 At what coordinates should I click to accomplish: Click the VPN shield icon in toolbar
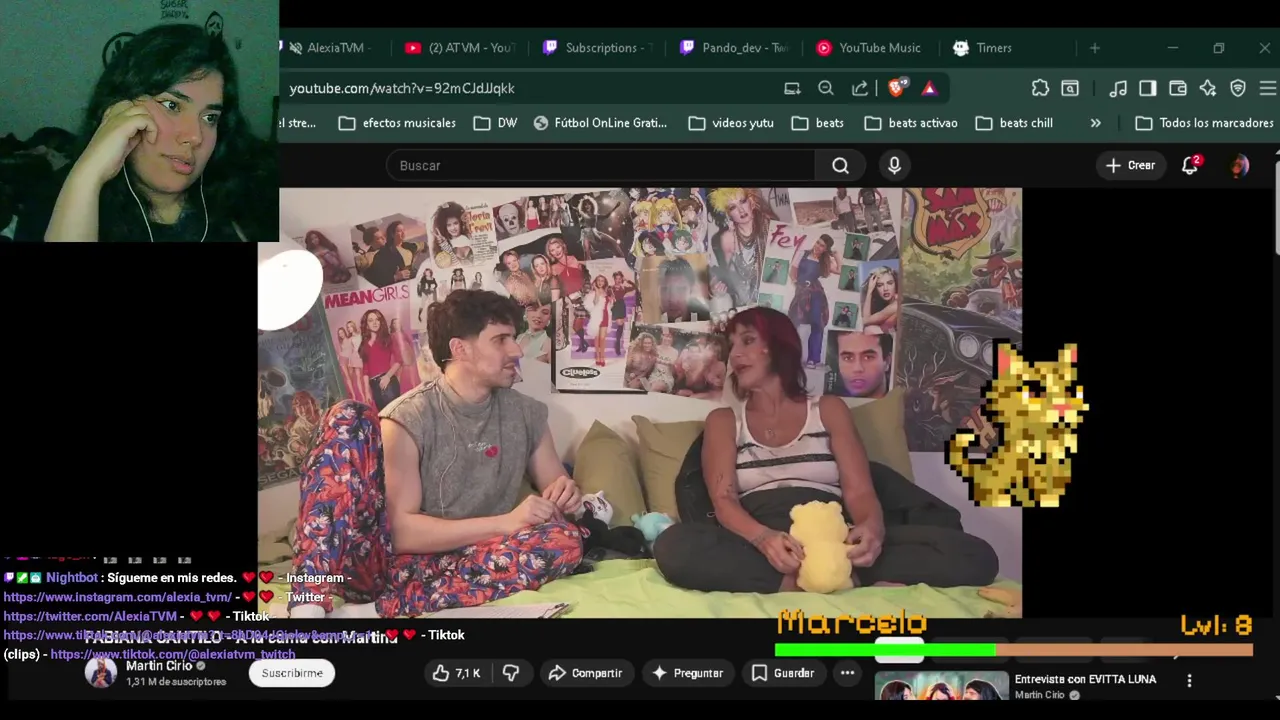(1238, 88)
